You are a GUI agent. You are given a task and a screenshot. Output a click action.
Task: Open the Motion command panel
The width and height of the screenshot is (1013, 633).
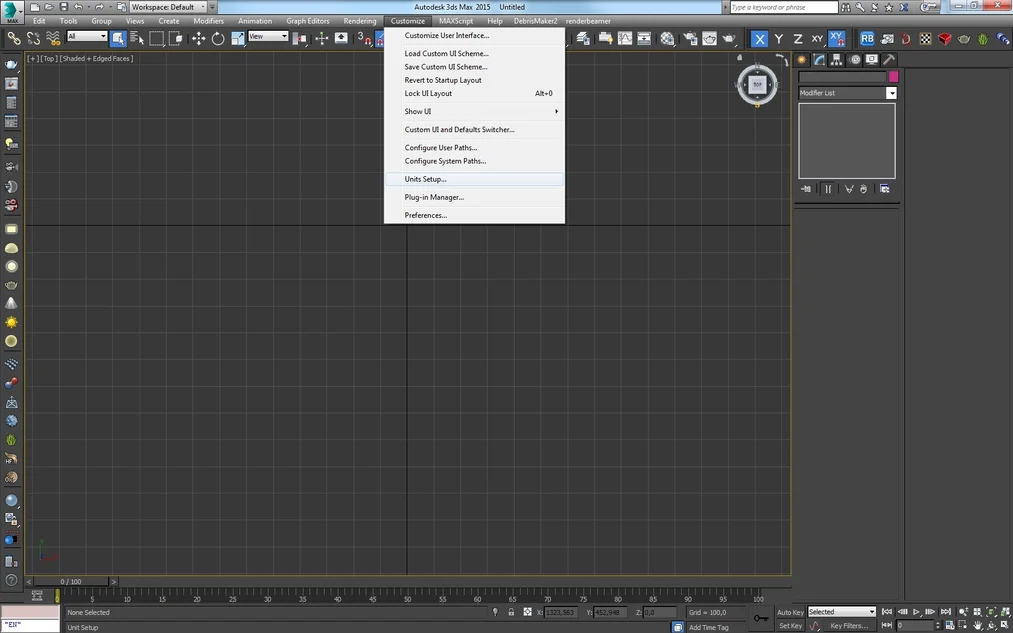[x=854, y=60]
